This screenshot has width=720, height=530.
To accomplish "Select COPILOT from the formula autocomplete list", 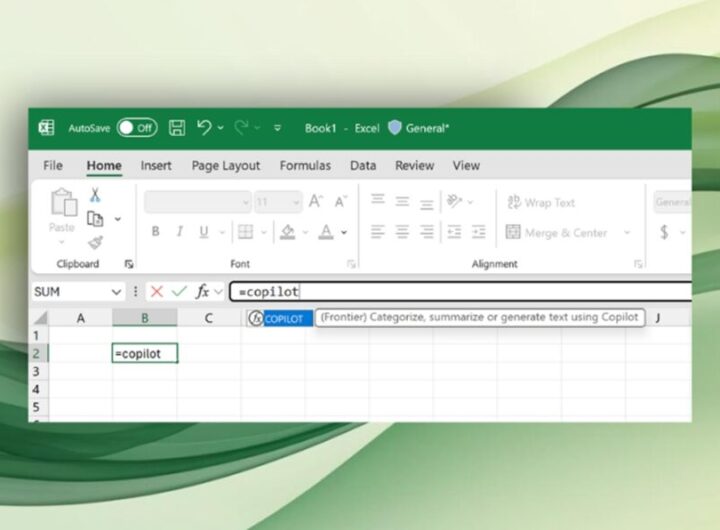I will click(x=286, y=318).
